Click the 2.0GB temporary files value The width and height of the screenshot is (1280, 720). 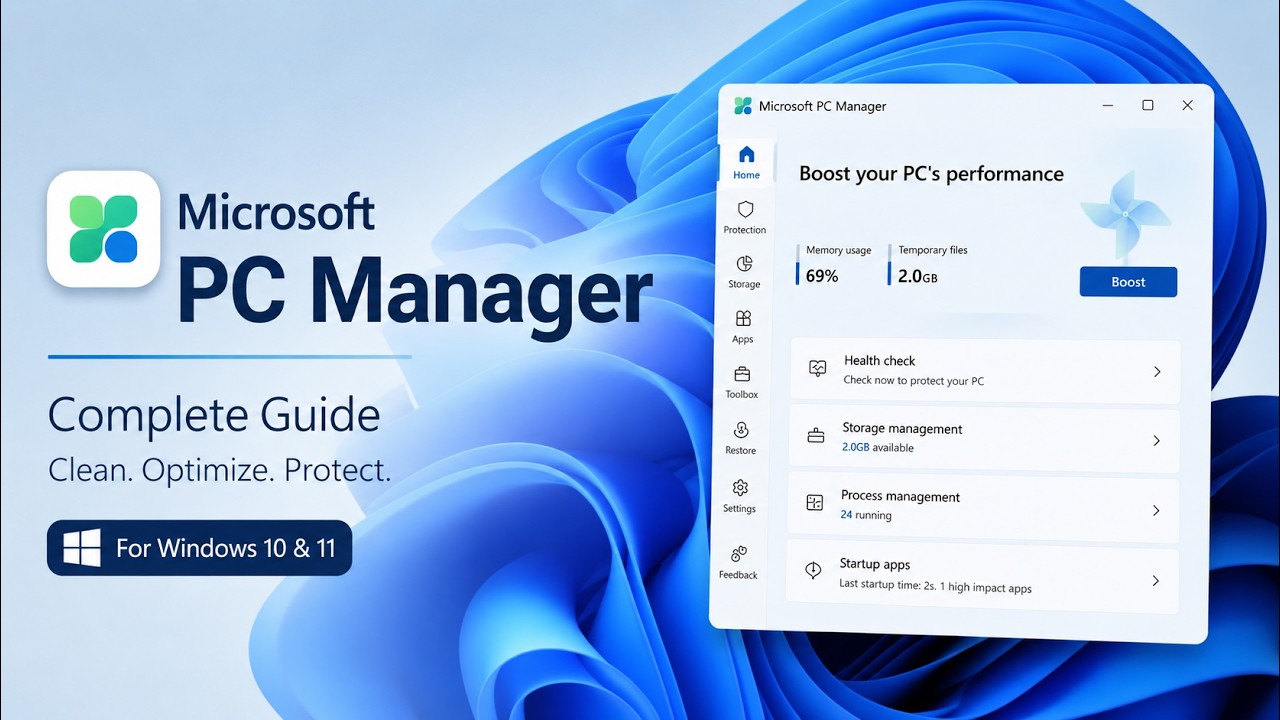(918, 276)
